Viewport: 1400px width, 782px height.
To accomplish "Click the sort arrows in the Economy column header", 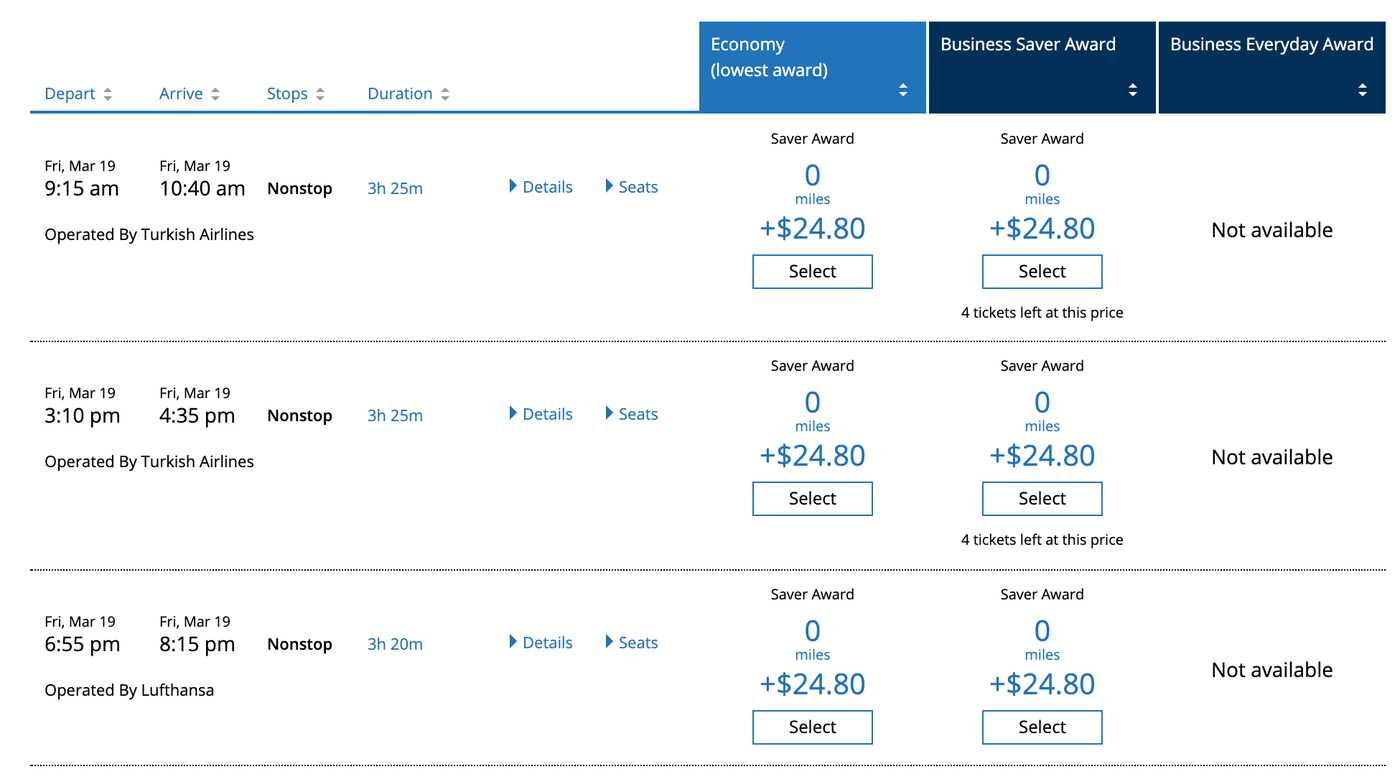I will point(903,89).
